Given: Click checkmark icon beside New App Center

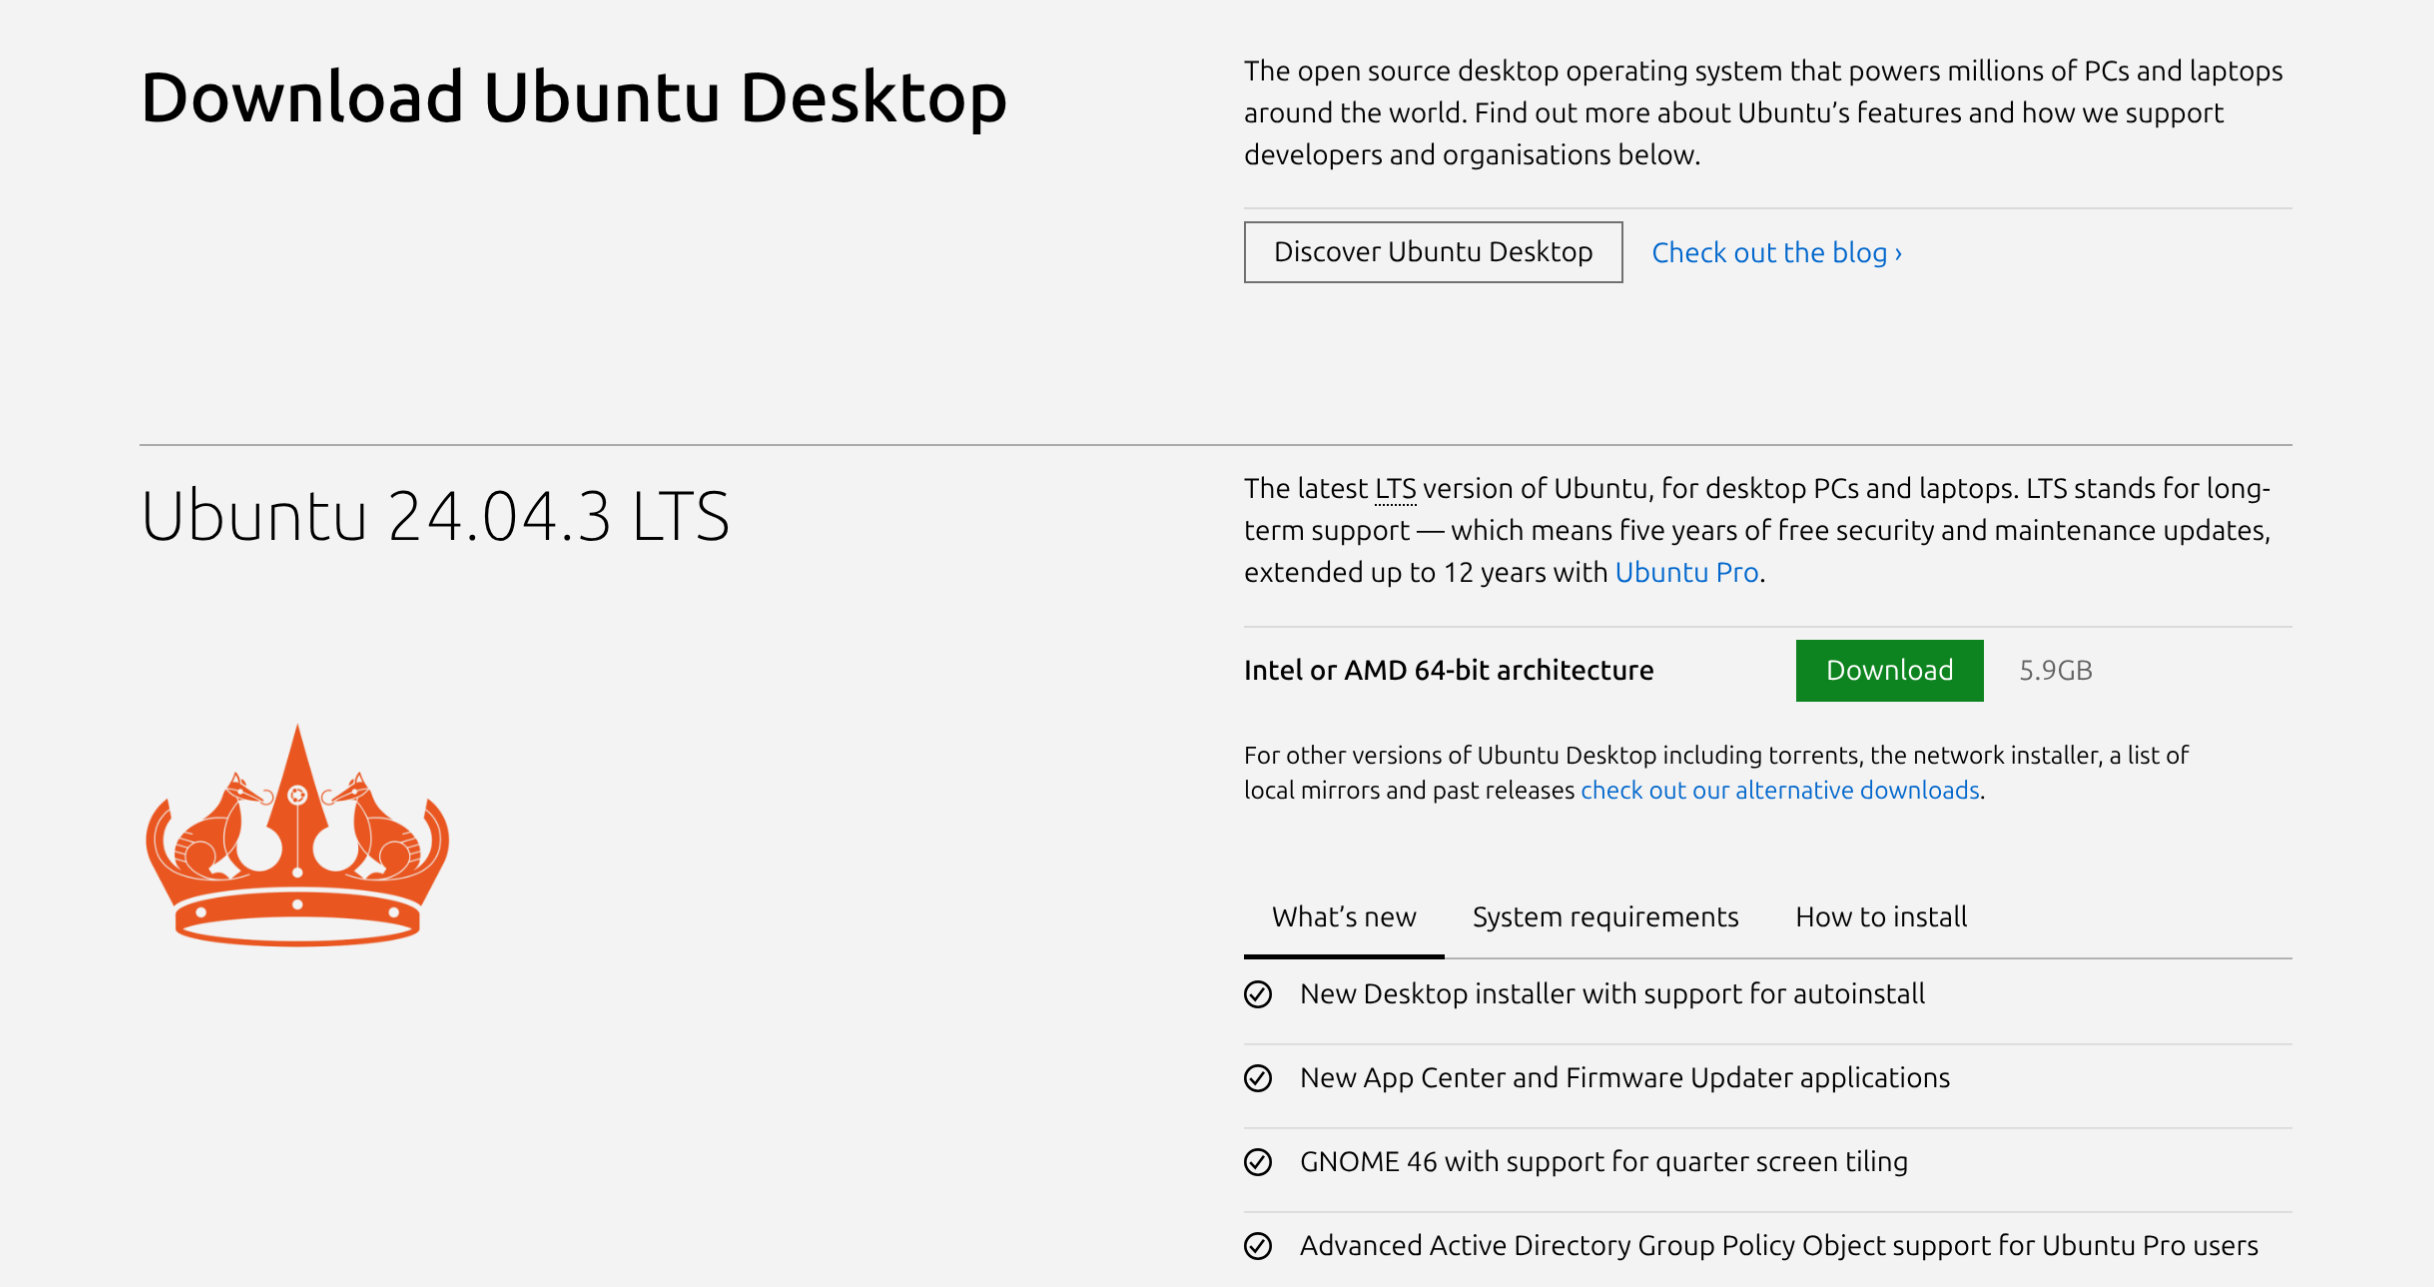Looking at the screenshot, I should pyautogui.click(x=1258, y=1078).
